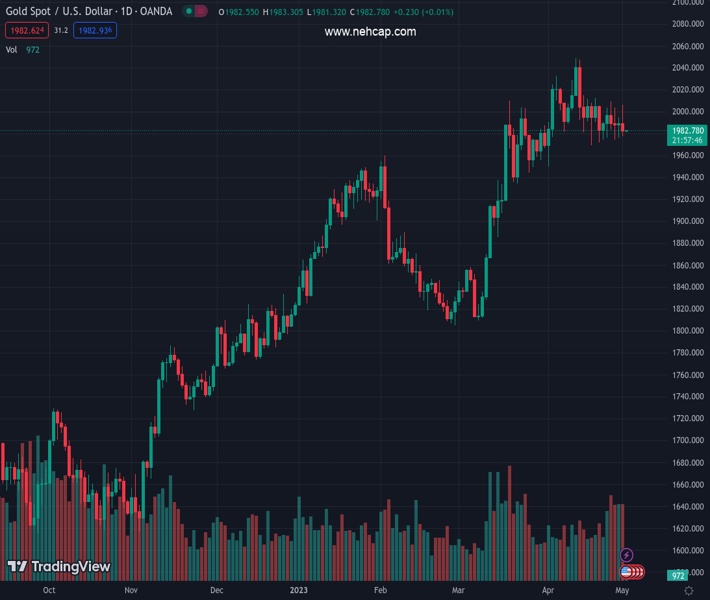Click the May label on time axis
Screen dimensions: 710x600
tap(622, 590)
